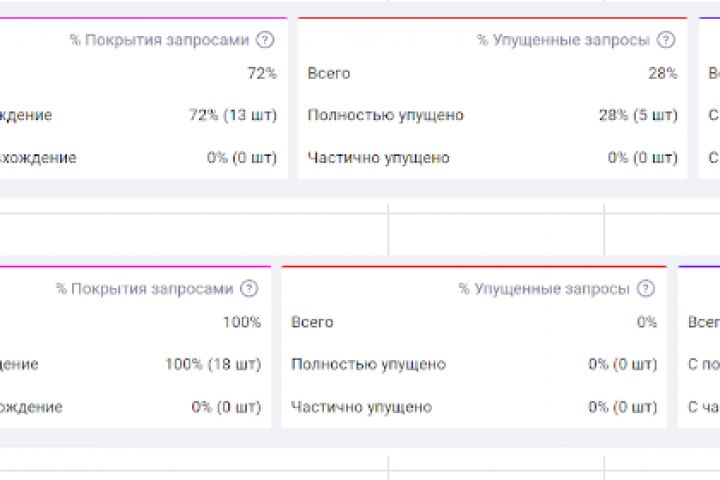This screenshot has height=480, width=720.
Task: Click the 28% total missed requests value
Action: 662,73
